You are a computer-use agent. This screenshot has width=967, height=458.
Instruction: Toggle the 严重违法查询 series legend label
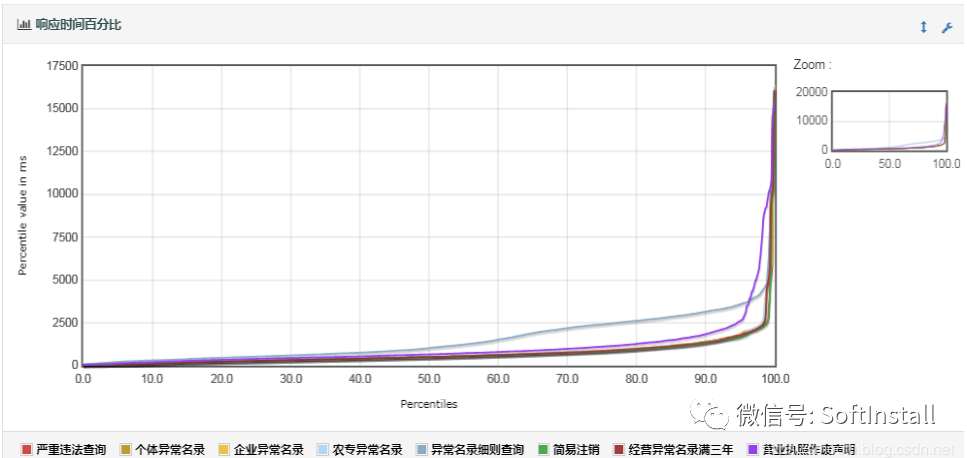[x=71, y=449]
